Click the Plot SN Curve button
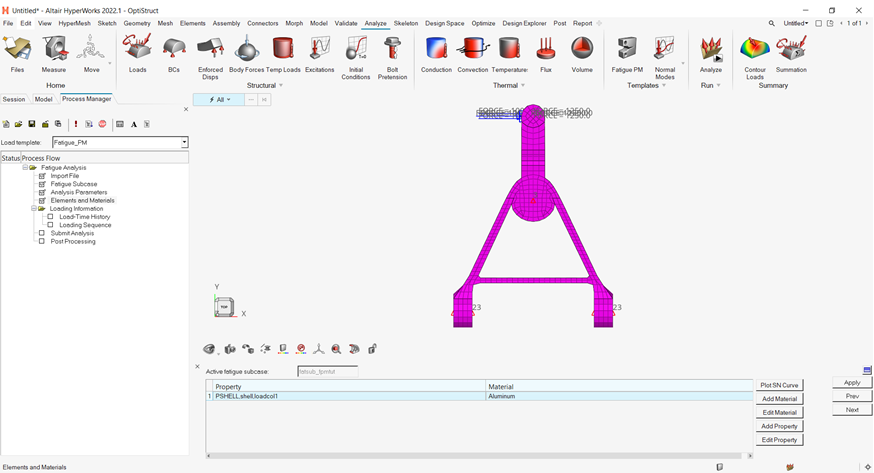This screenshot has width=874, height=473. coord(779,385)
